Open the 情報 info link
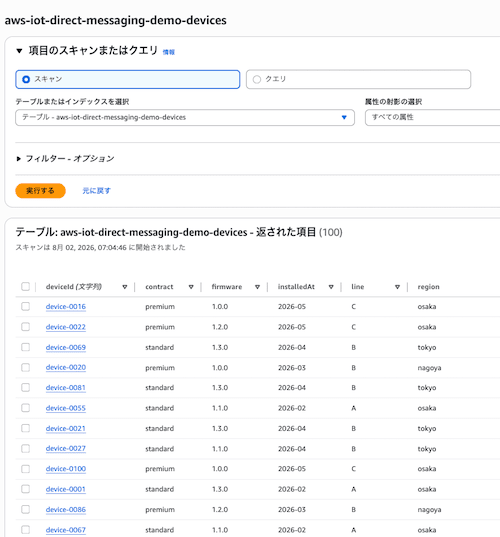This screenshot has width=500, height=537. 168,52
